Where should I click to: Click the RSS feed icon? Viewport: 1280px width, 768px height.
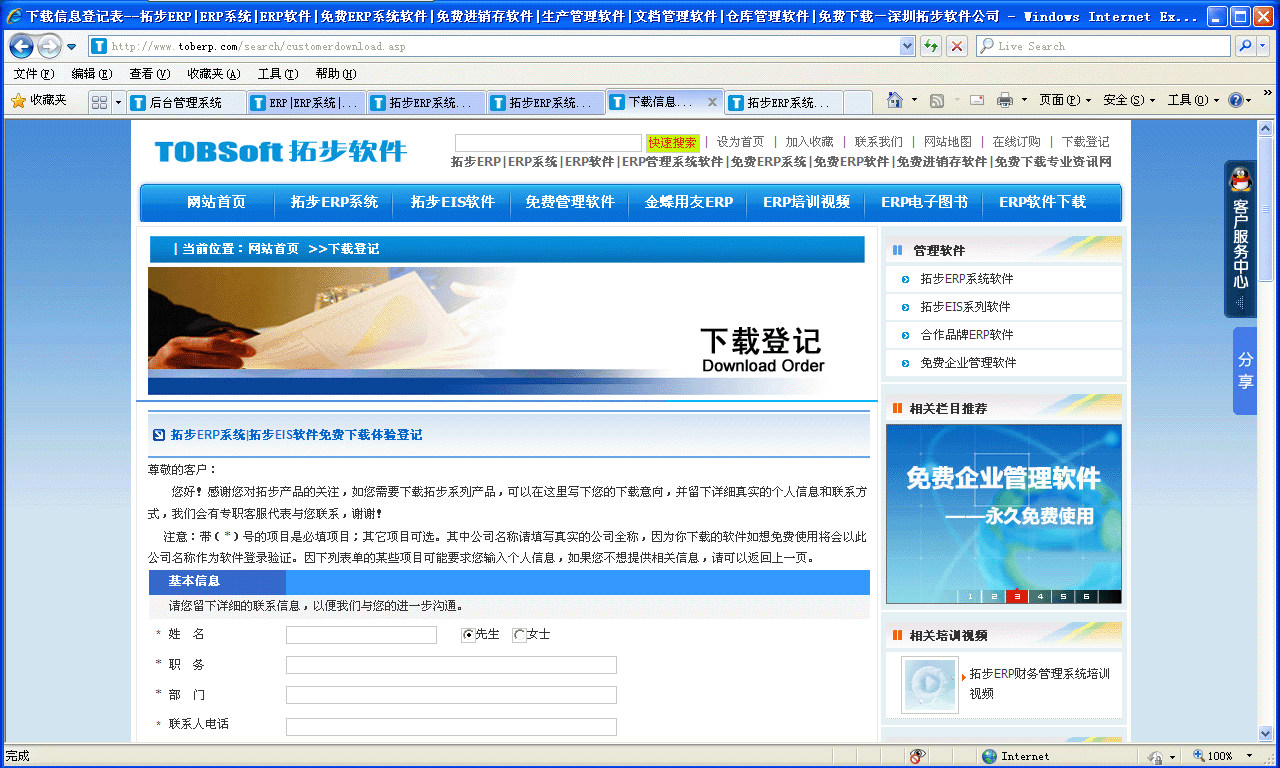(x=937, y=101)
